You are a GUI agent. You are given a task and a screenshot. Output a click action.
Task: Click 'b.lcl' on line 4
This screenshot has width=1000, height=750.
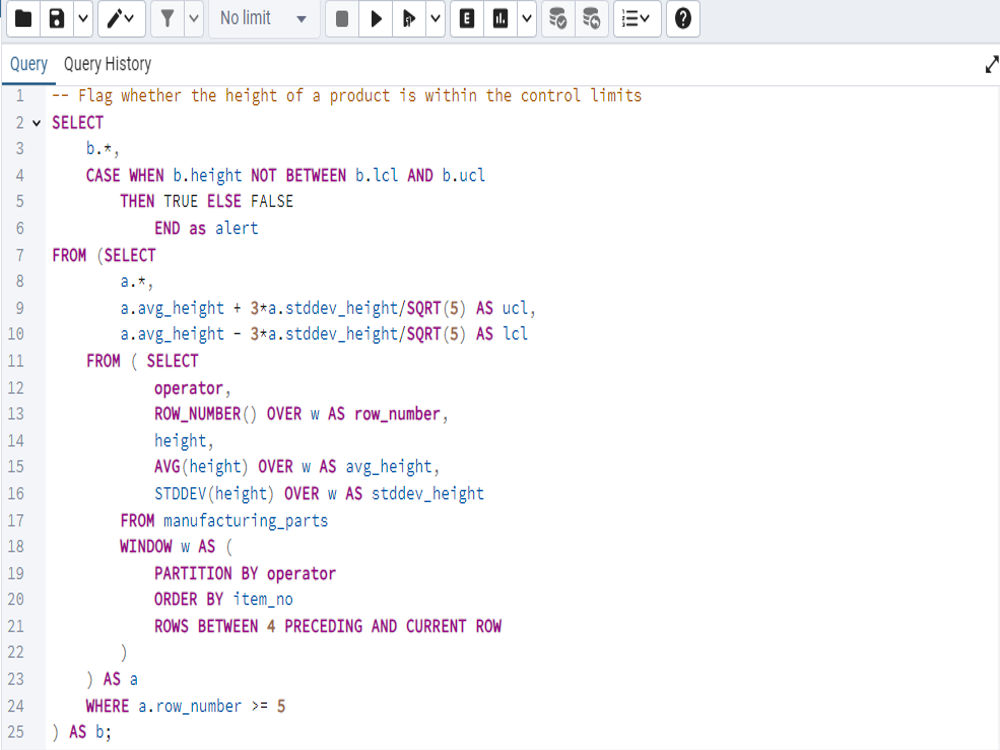pyautogui.click(x=376, y=175)
